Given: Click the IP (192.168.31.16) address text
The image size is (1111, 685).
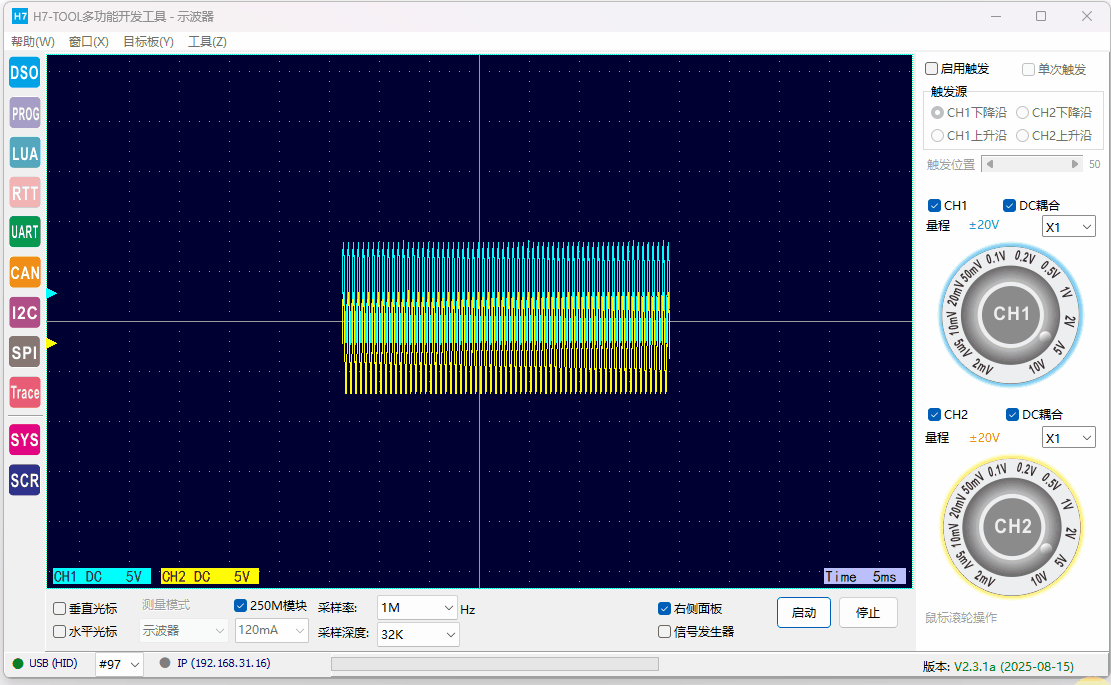Looking at the screenshot, I should point(224,663).
